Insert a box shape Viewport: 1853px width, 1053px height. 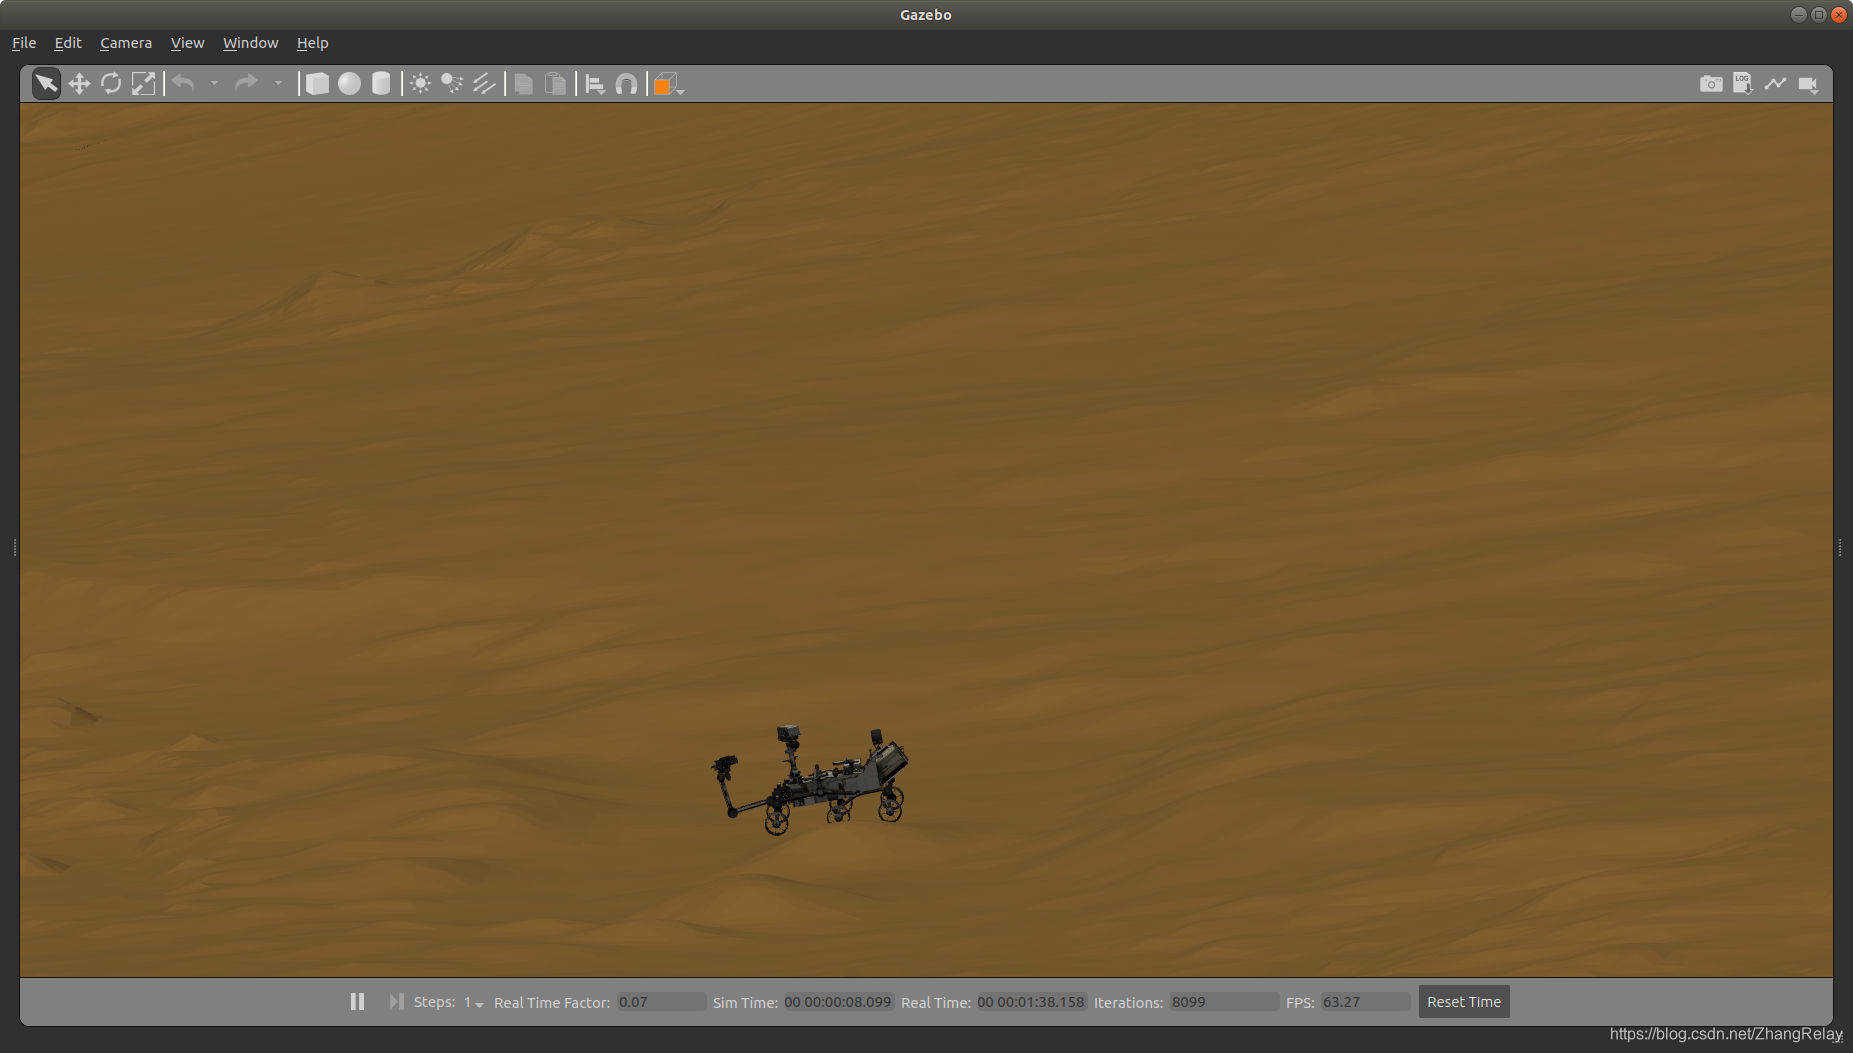pyautogui.click(x=317, y=84)
